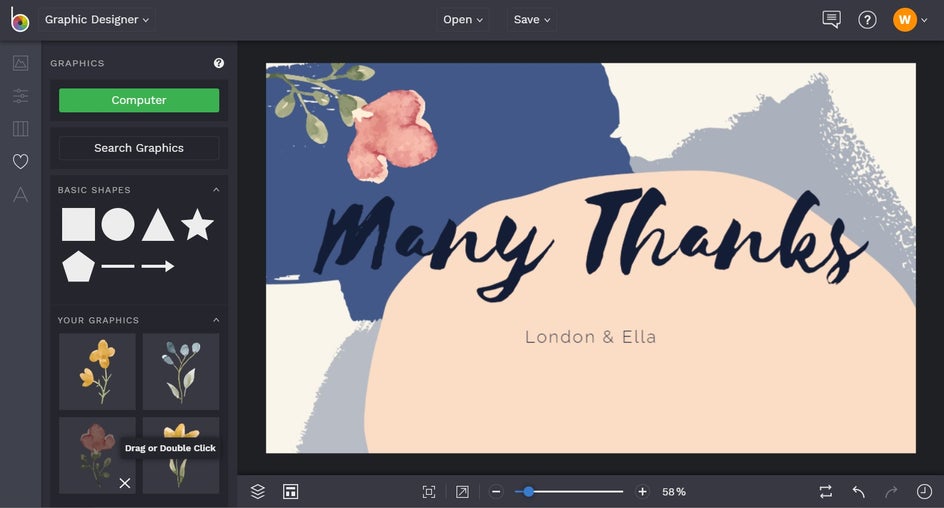The height and width of the screenshot is (508, 944).
Task: Open the user account W menu
Action: [x=910, y=20]
